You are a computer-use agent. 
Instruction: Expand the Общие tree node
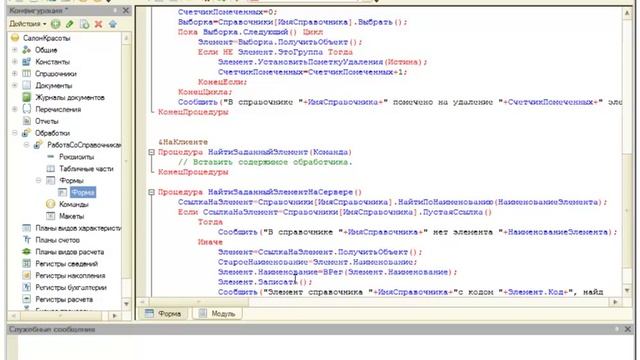pos(15,50)
